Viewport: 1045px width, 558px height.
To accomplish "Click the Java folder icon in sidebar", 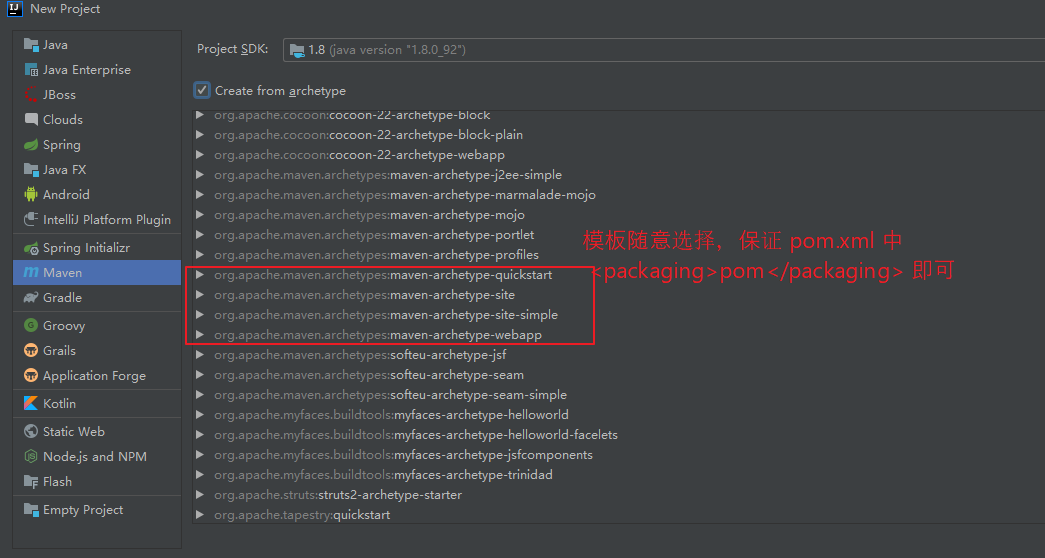I will [31, 45].
